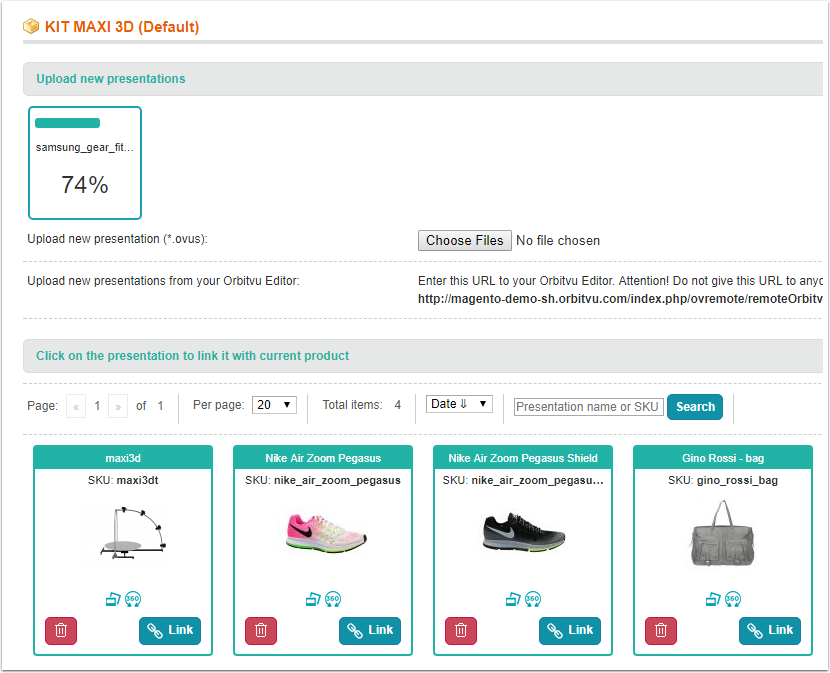Click the Search button
The height and width of the screenshot is (673, 830).
pos(695,407)
